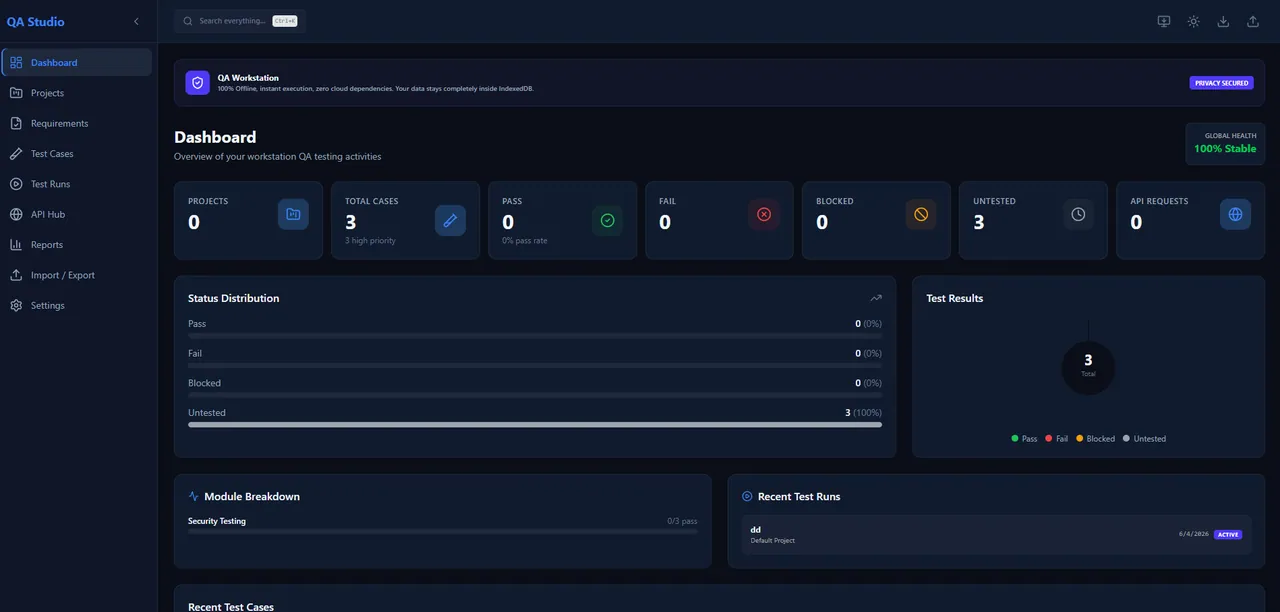The height and width of the screenshot is (612, 1280).
Task: Click the 0/3 pass value
Action: tap(682, 521)
